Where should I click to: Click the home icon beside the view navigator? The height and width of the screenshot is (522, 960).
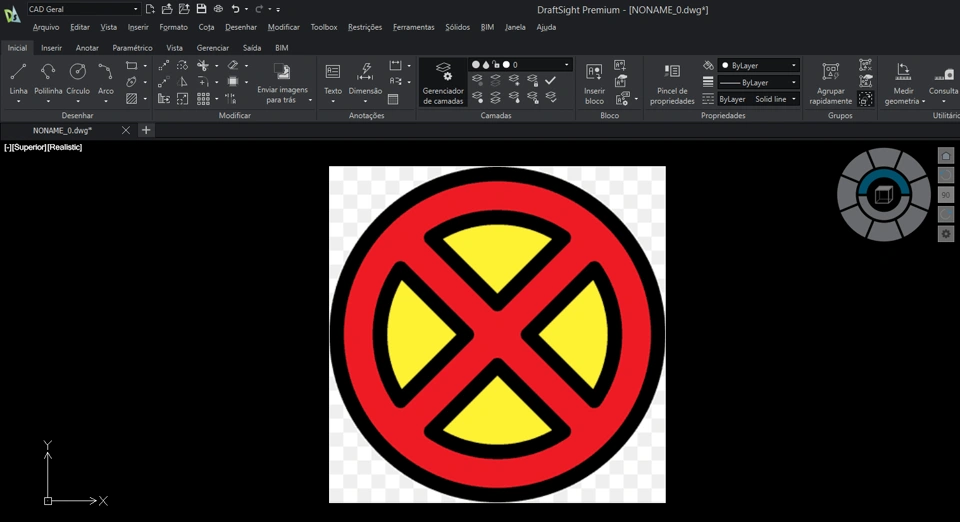click(945, 155)
